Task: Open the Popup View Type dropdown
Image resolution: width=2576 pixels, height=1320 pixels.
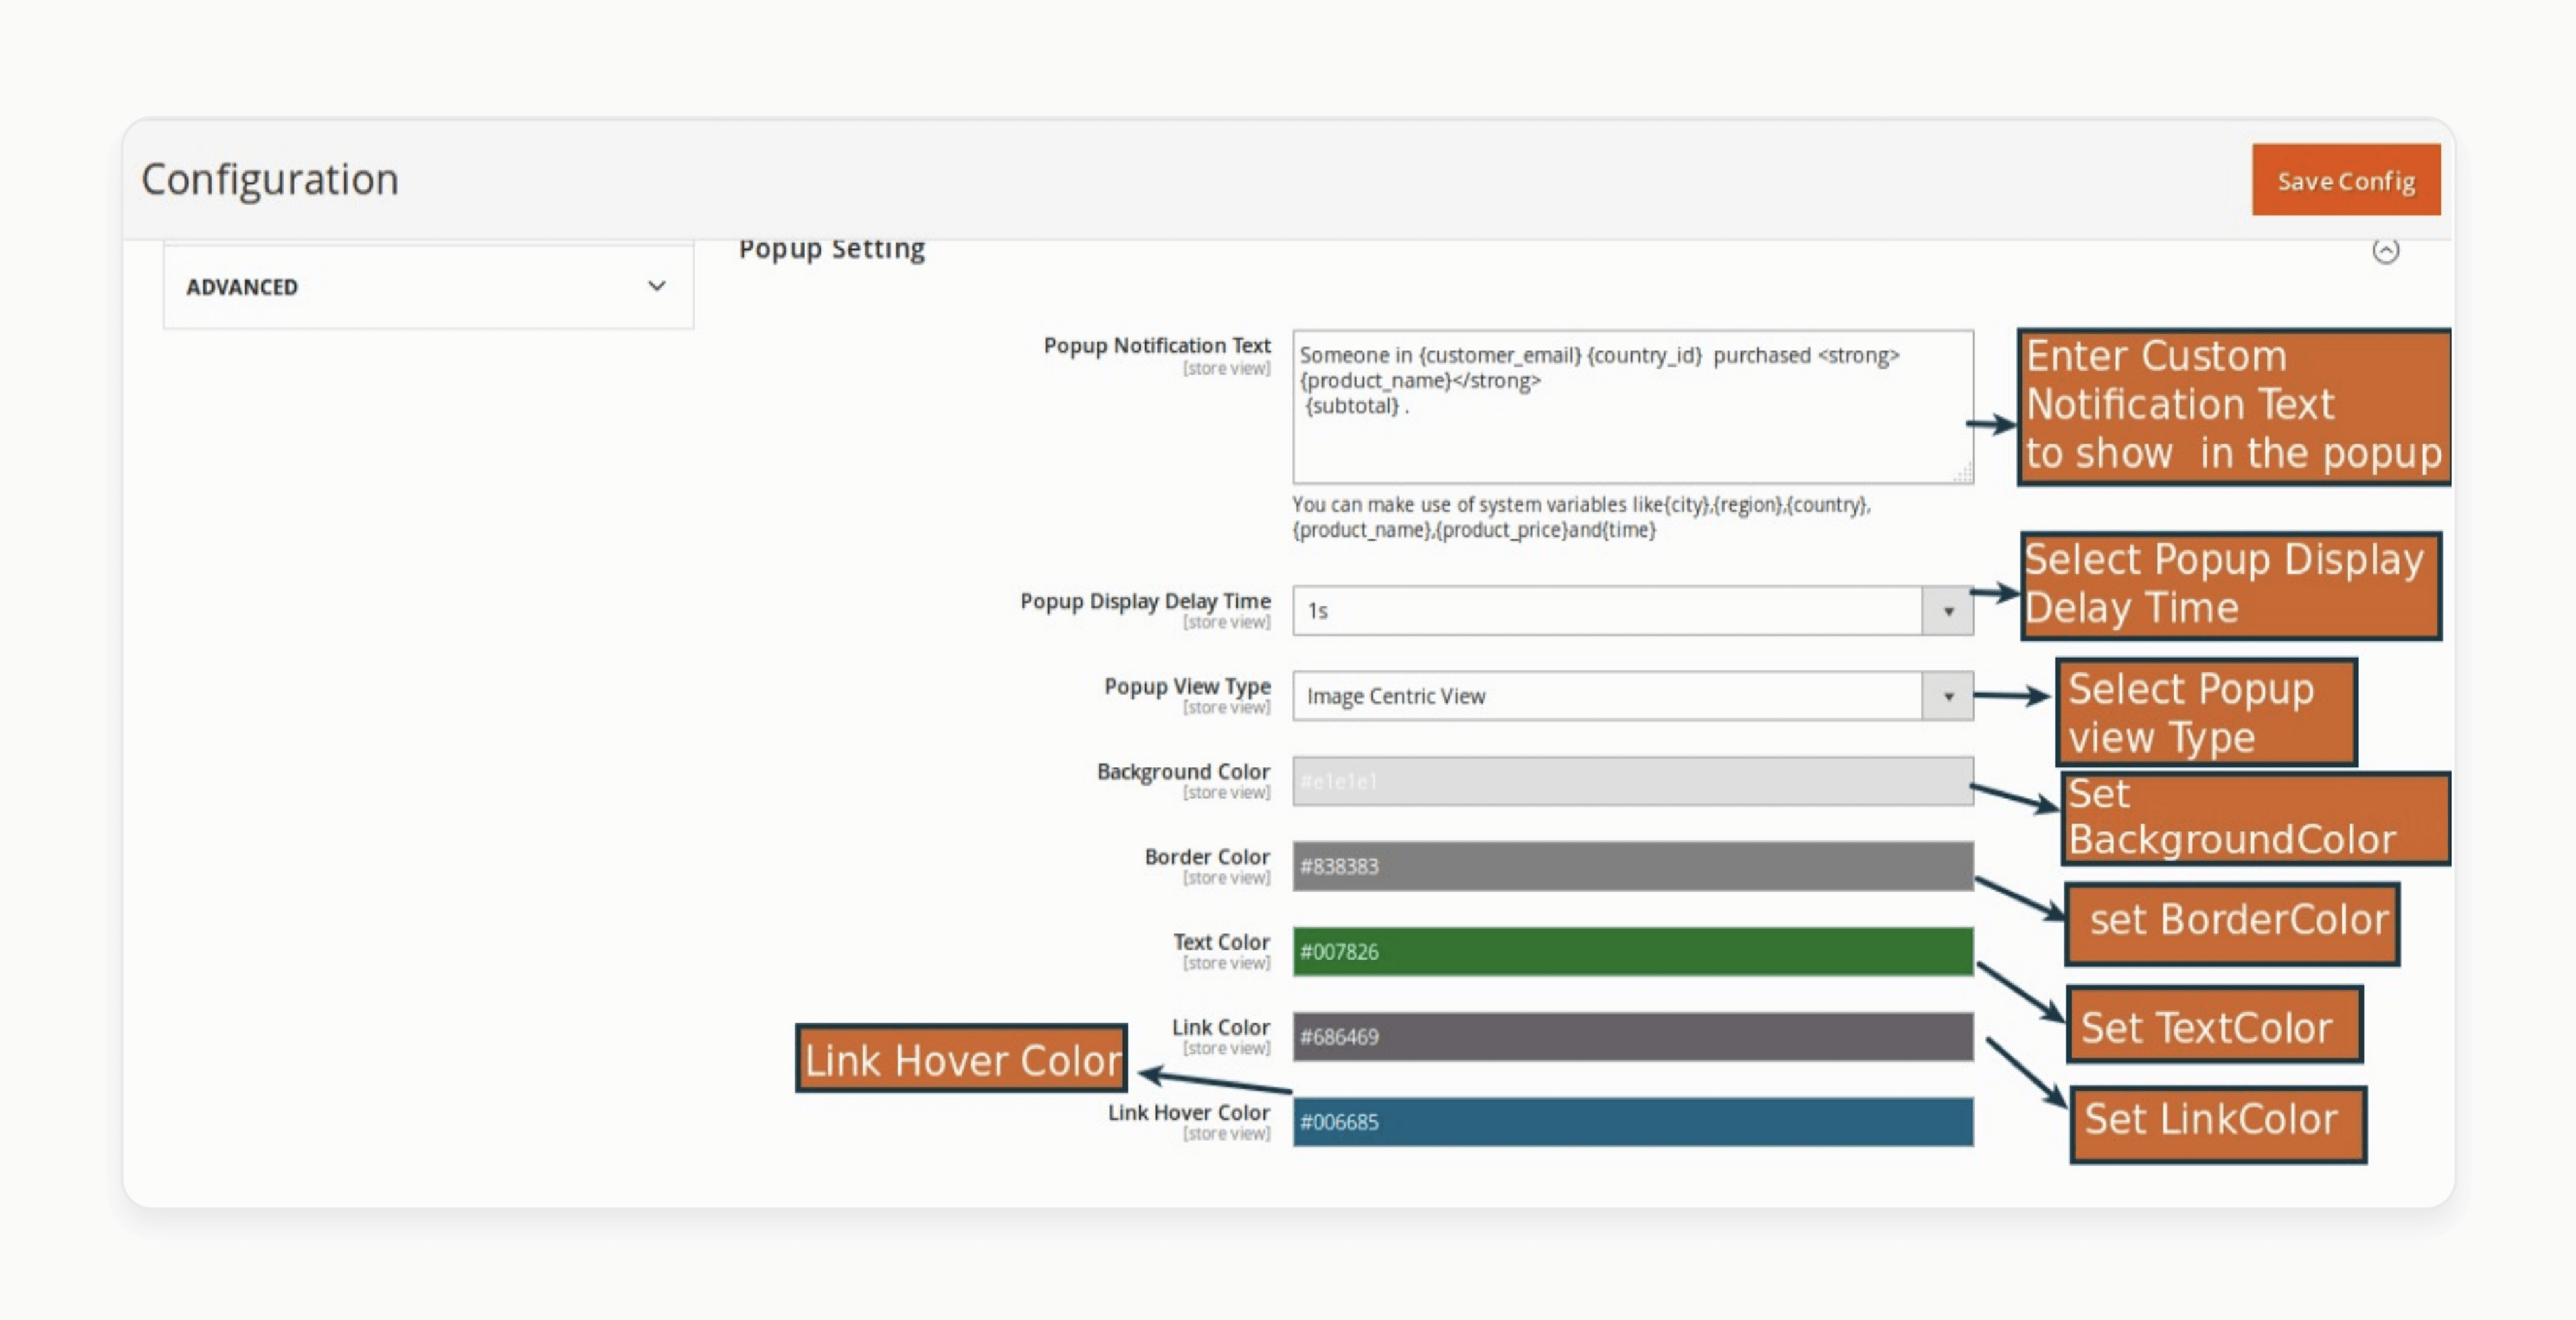Action: tap(1632, 696)
